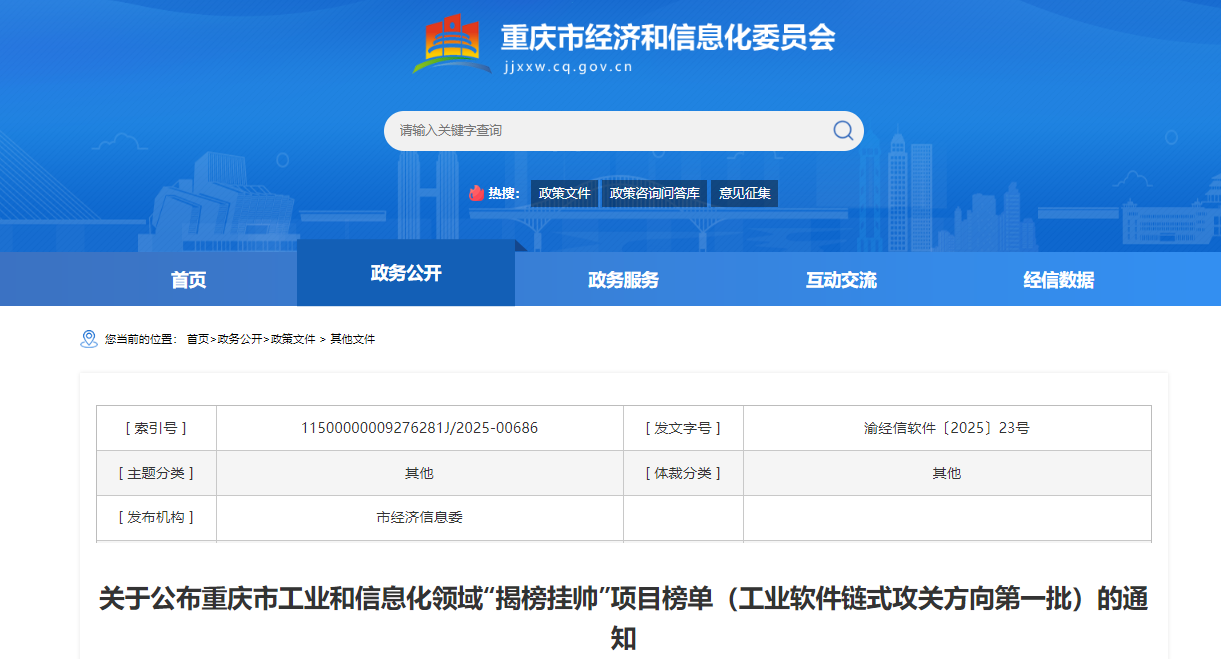Open the 互动交流 navigation item

841,280
